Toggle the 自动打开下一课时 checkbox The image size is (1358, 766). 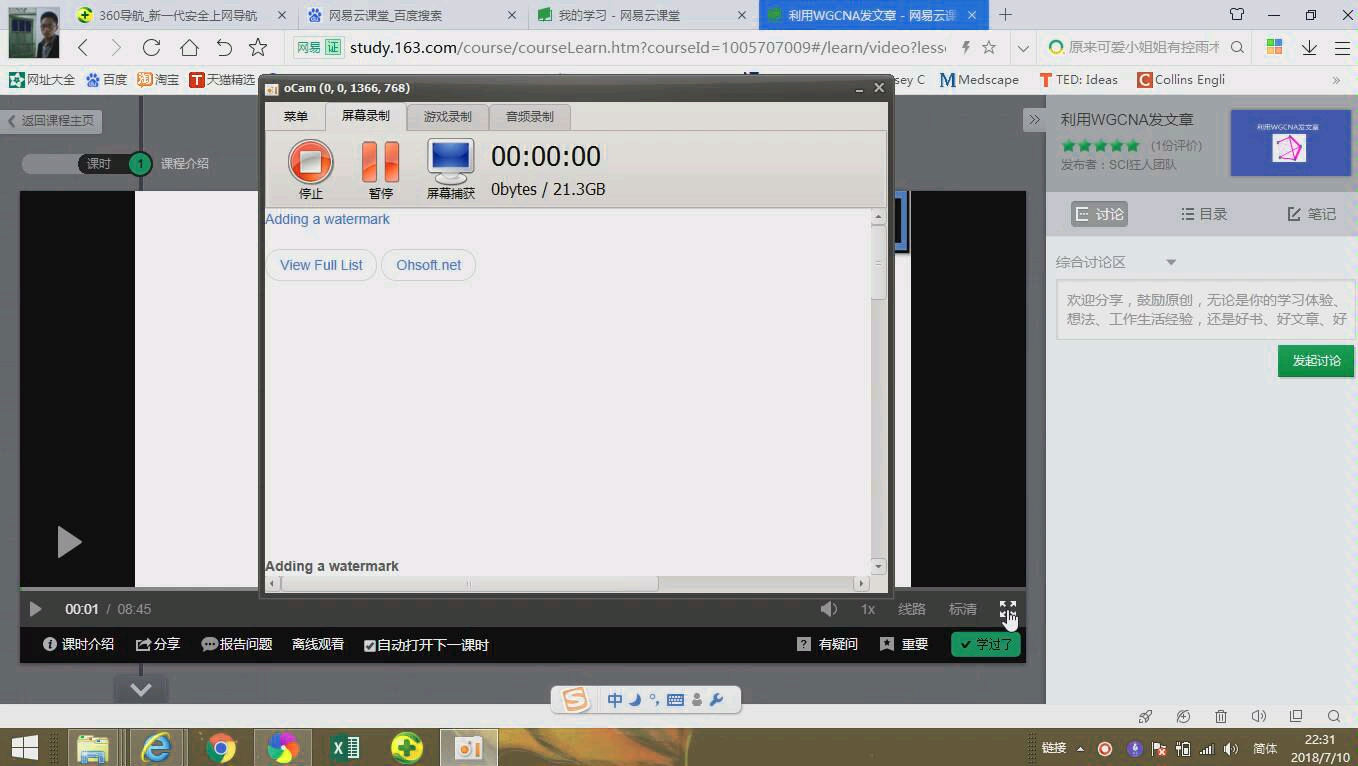point(370,646)
